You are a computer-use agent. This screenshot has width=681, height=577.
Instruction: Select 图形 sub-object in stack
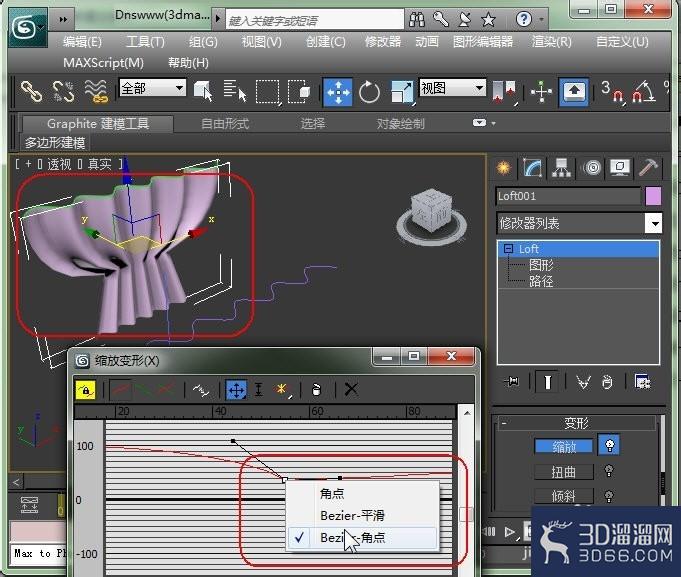541,265
